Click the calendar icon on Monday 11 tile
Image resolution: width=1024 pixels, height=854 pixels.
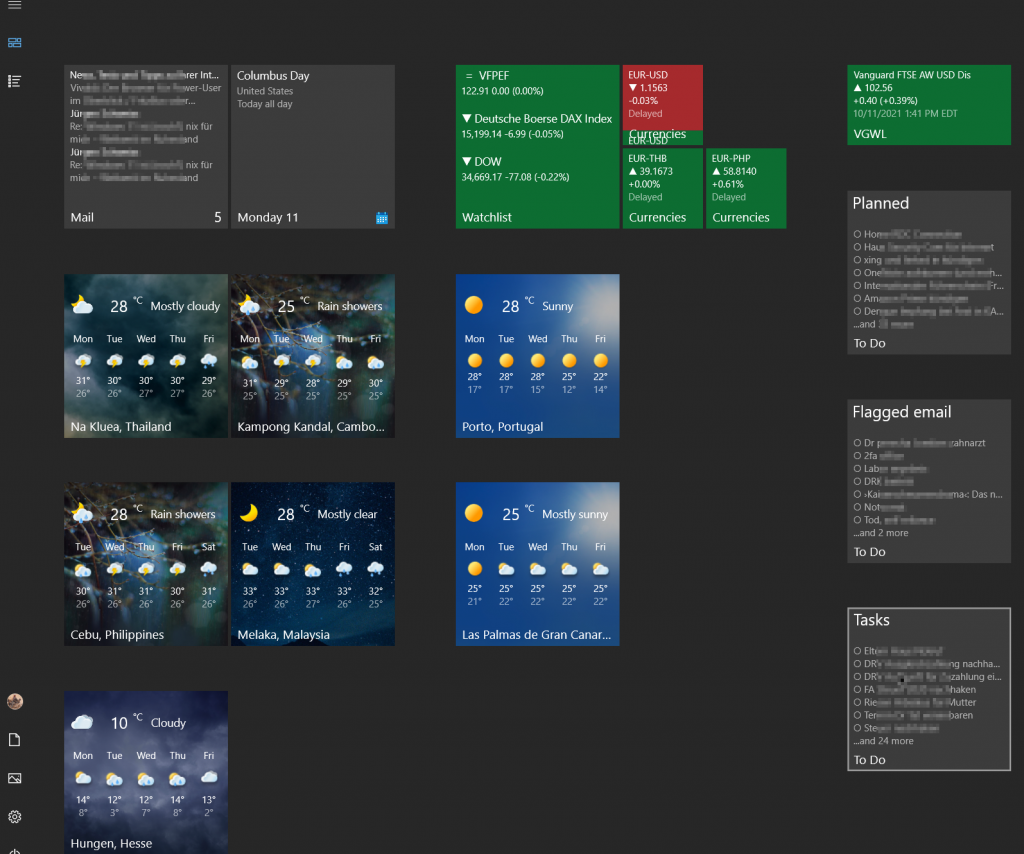point(381,217)
